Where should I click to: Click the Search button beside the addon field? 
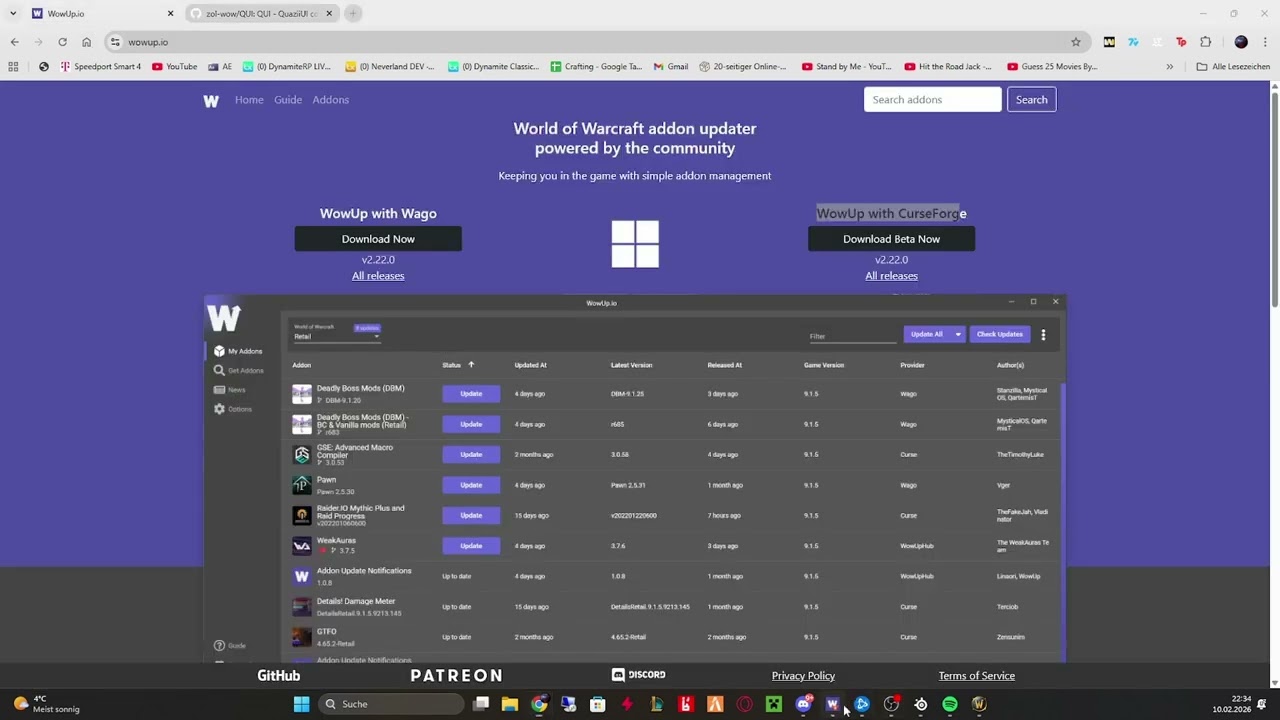tap(1031, 100)
